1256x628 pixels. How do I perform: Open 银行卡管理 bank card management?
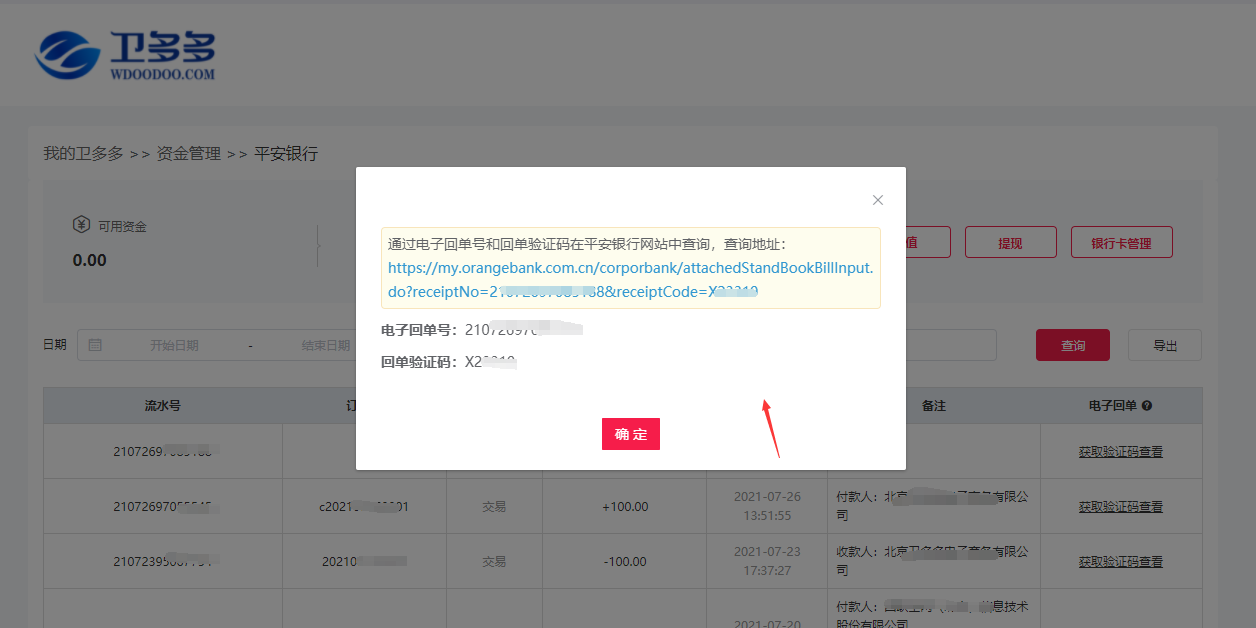(1122, 243)
